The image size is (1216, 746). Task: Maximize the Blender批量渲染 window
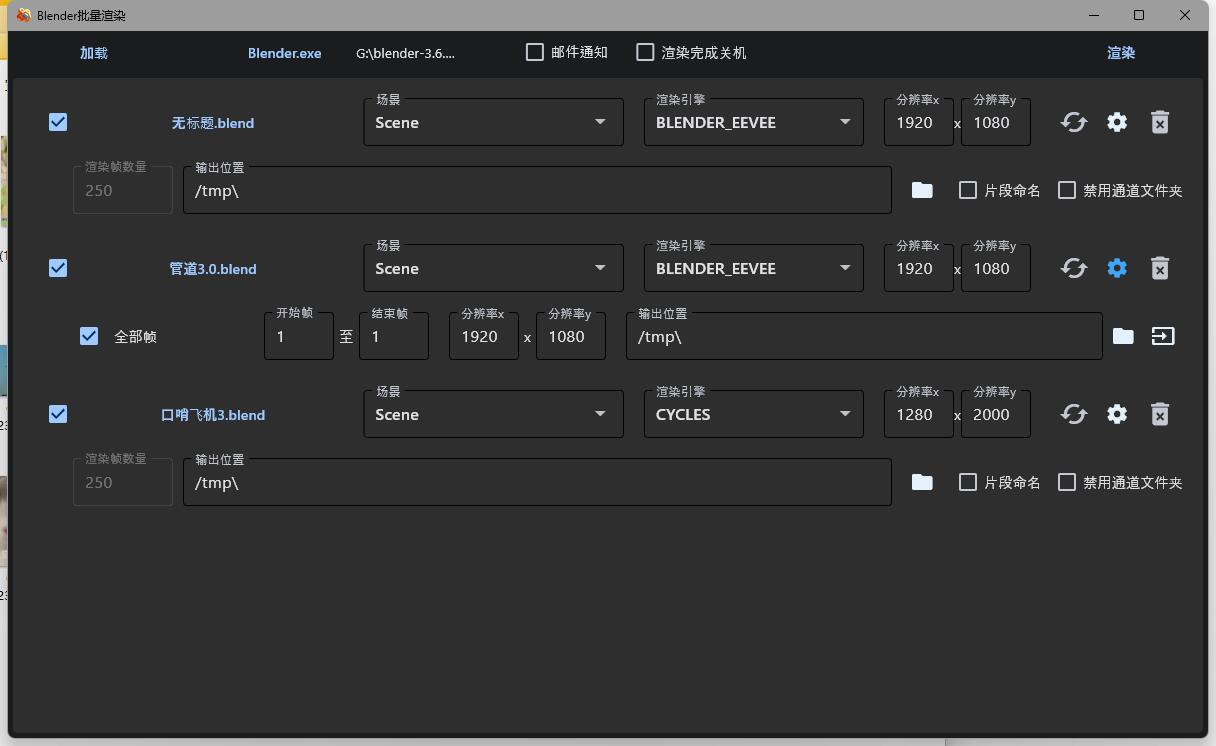[1139, 15]
